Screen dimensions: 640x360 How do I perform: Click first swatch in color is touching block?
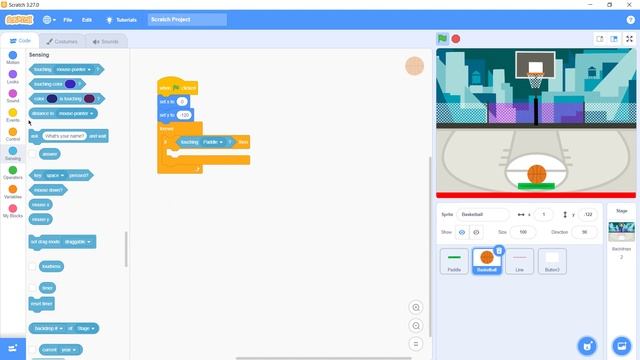52,99
